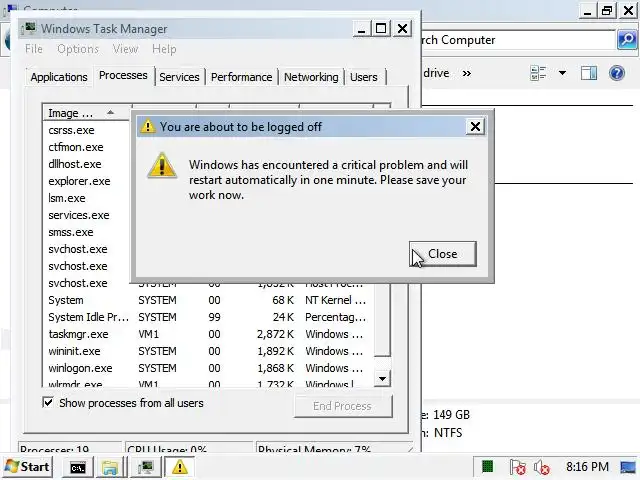Open the Networking tab
The width and height of the screenshot is (640, 480).
[x=311, y=77]
